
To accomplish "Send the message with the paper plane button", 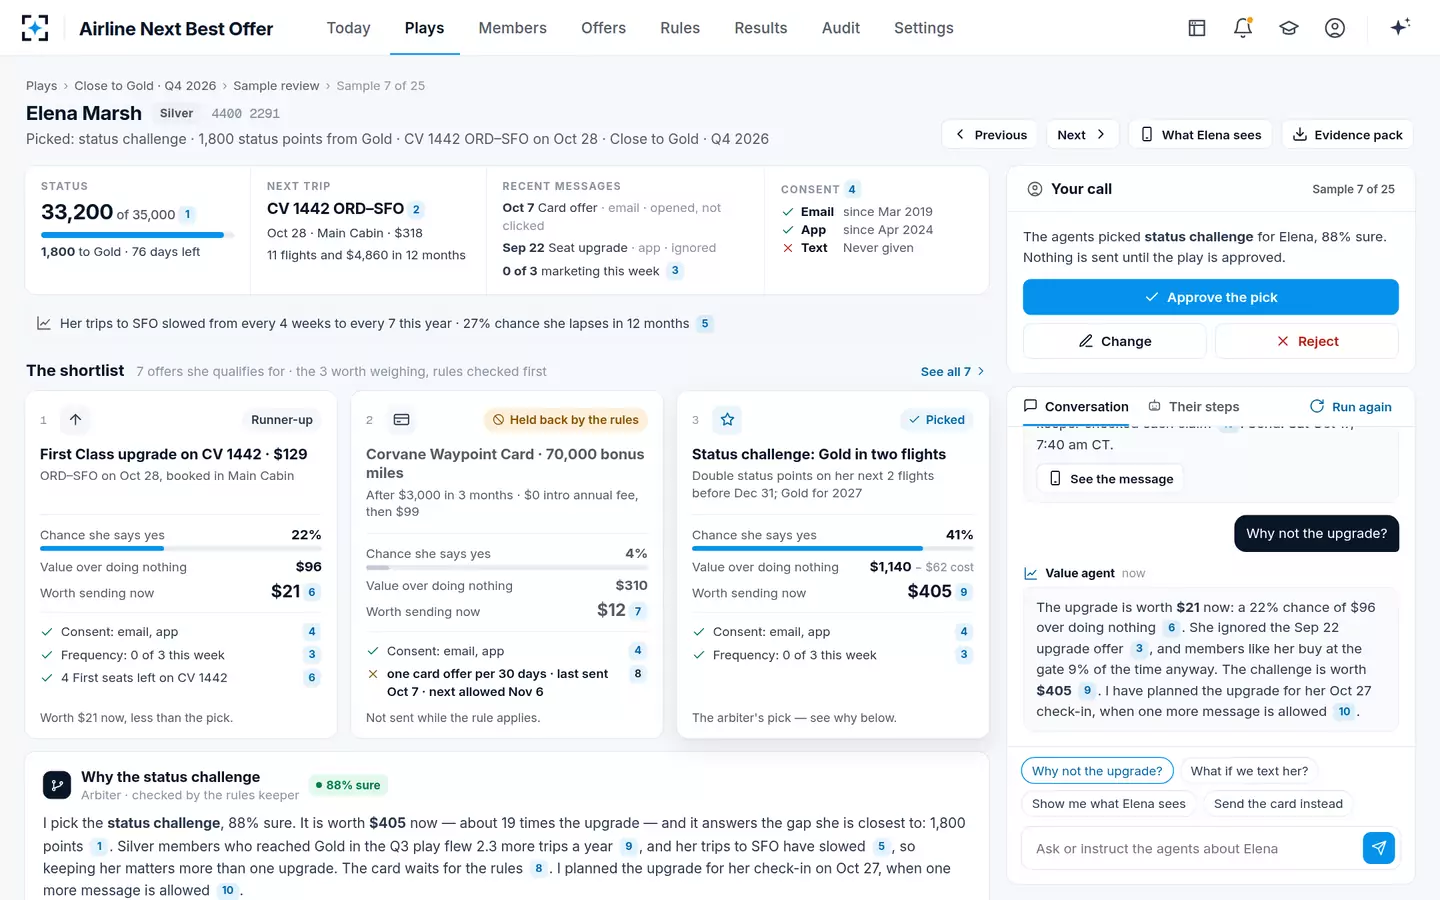I will tap(1379, 848).
